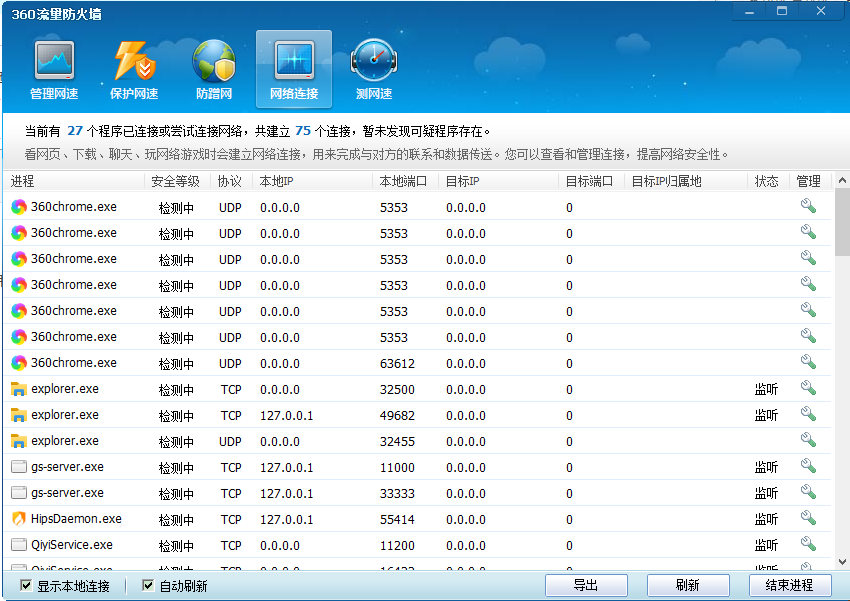Click local port value 32500

pyautogui.click(x=397, y=390)
